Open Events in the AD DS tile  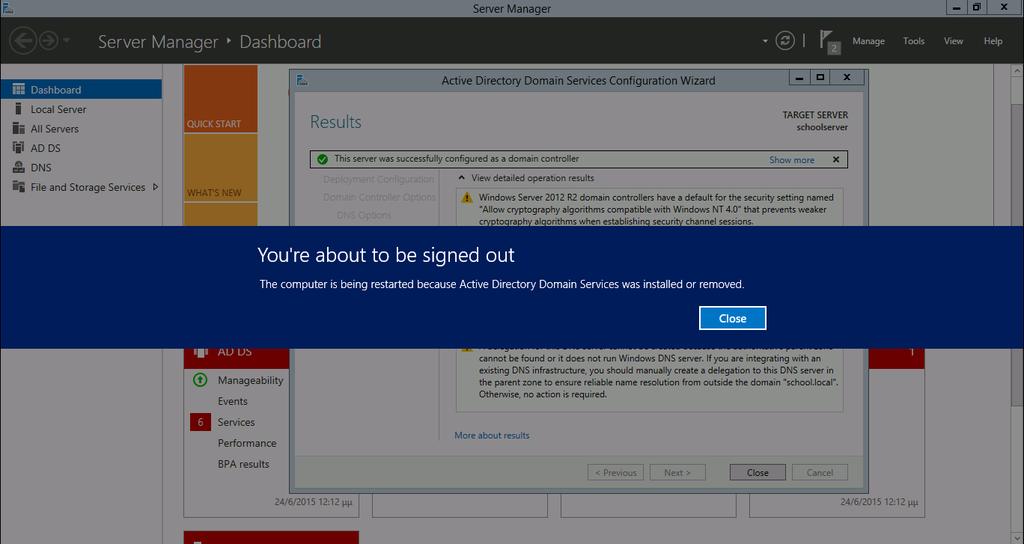232,401
